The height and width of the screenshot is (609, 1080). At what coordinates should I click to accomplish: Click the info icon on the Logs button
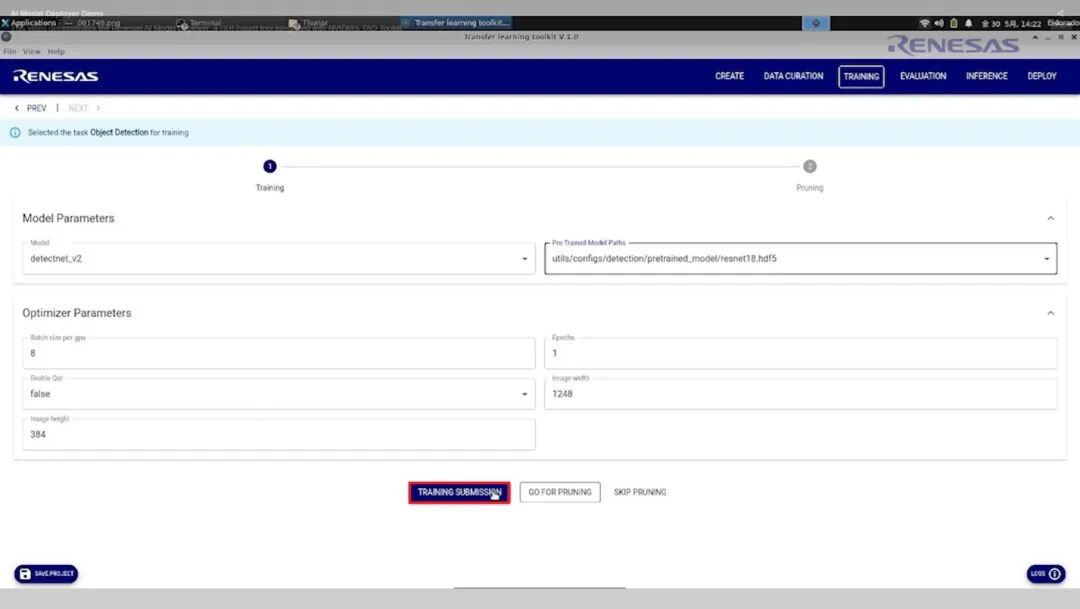click(1055, 574)
